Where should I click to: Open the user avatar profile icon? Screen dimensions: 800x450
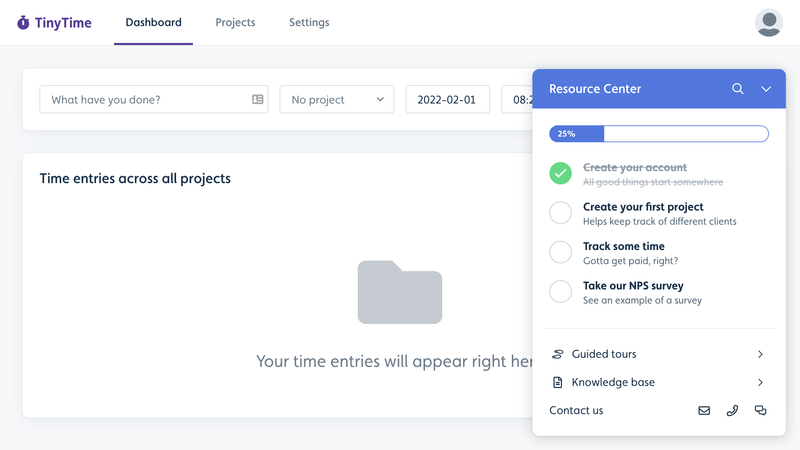[768, 23]
